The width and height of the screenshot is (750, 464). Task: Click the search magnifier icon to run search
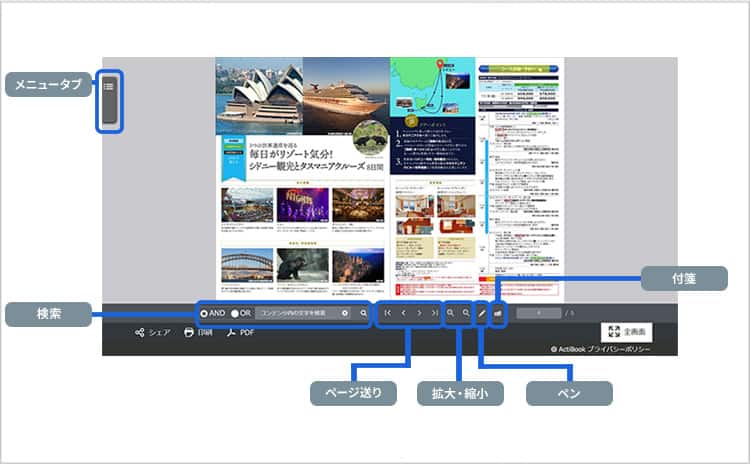pyautogui.click(x=364, y=313)
